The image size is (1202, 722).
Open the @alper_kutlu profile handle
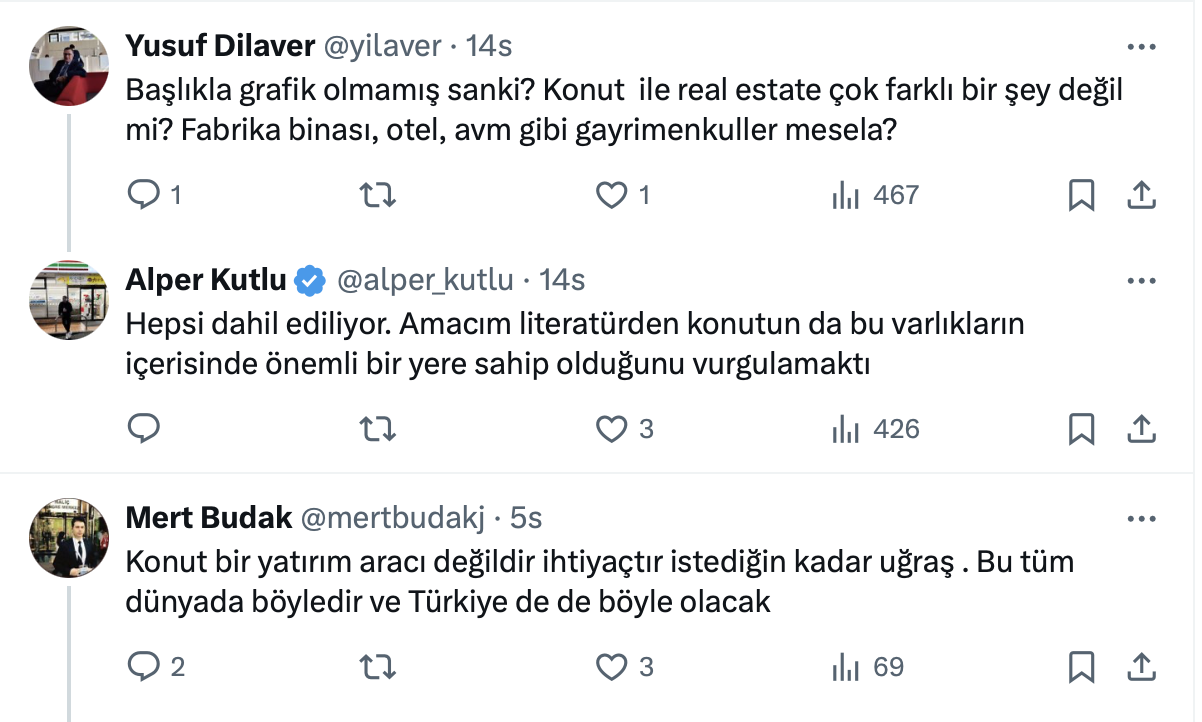(x=426, y=281)
